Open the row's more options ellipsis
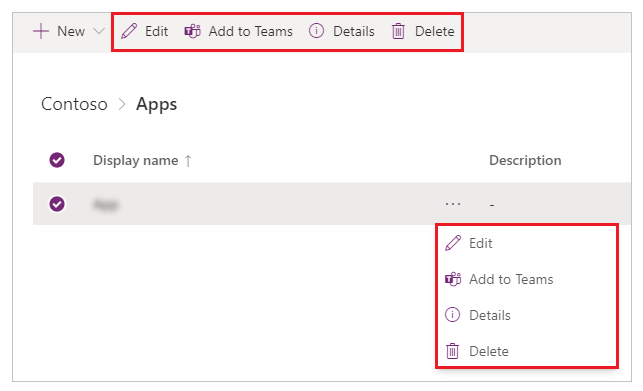643x391 pixels. (x=453, y=204)
